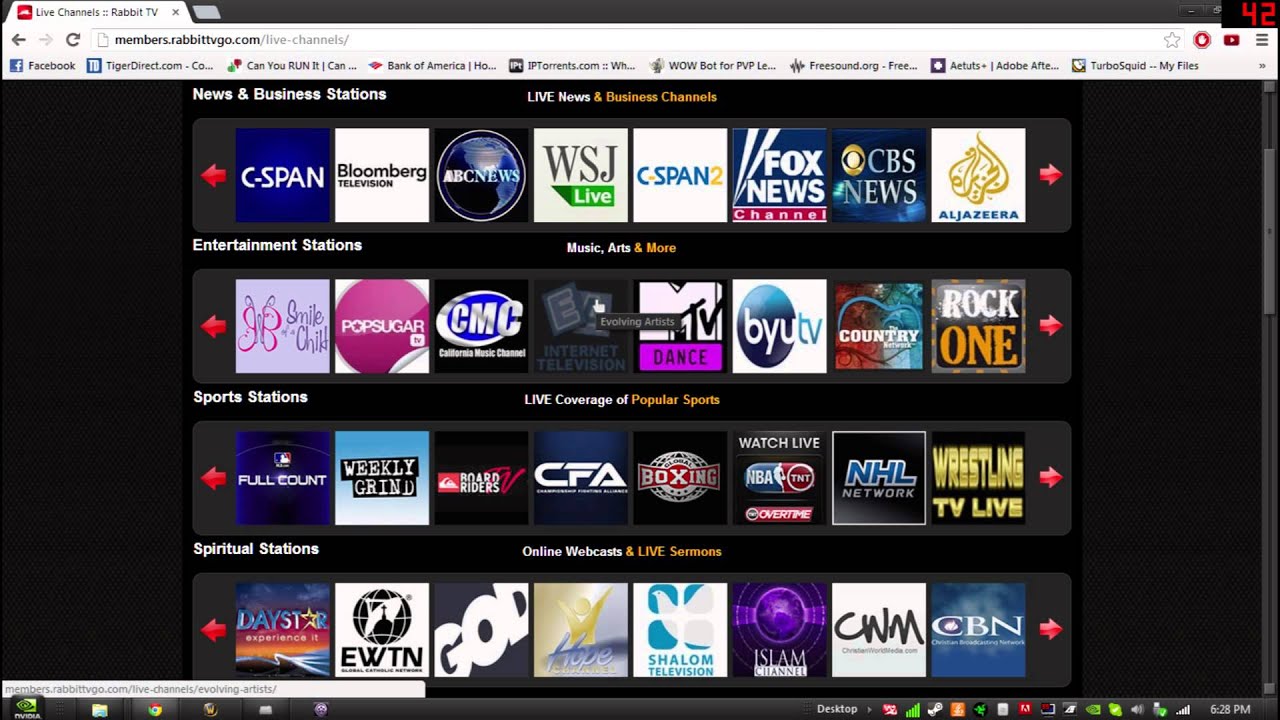Show previous Entertainment stations with left arrow
The image size is (1280, 720).
tap(213, 326)
